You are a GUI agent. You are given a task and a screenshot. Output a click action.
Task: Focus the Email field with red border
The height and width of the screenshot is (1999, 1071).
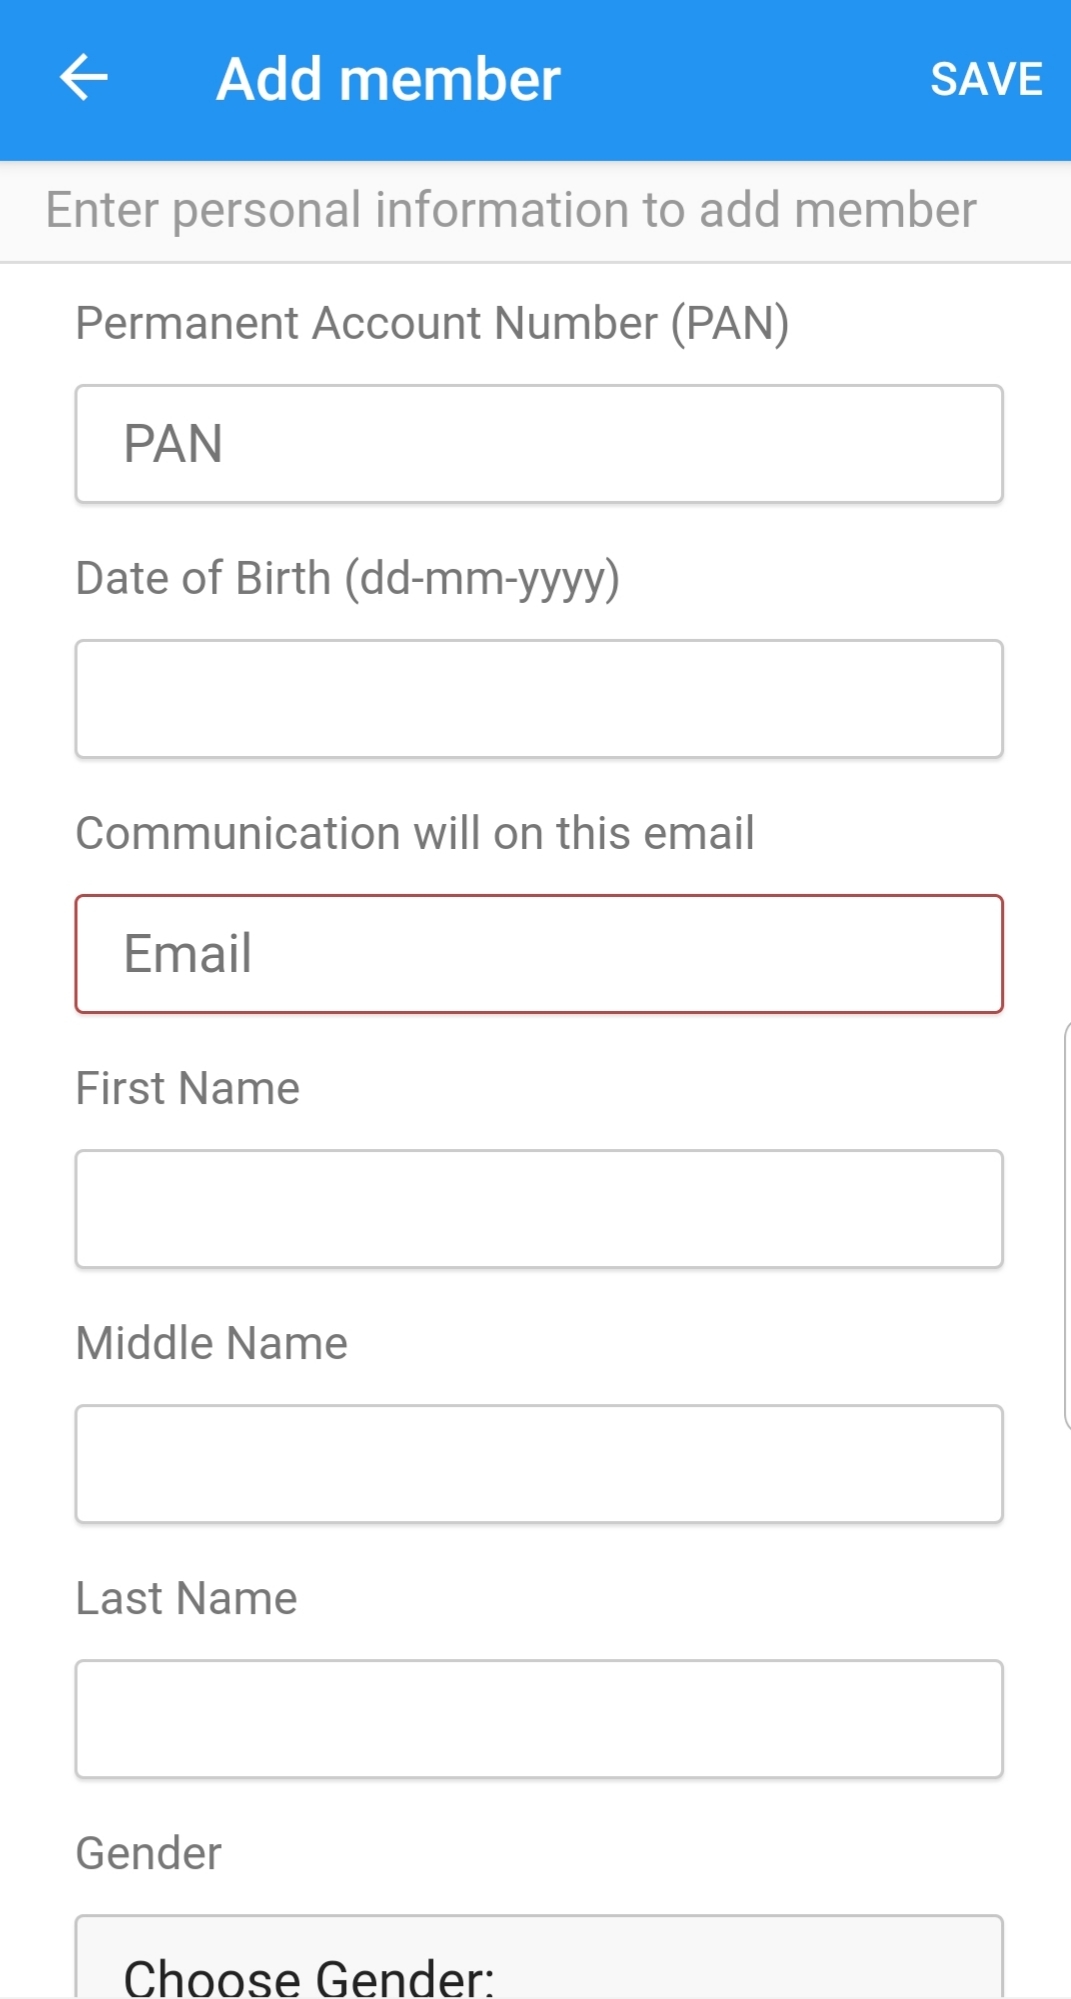[x=538, y=953]
